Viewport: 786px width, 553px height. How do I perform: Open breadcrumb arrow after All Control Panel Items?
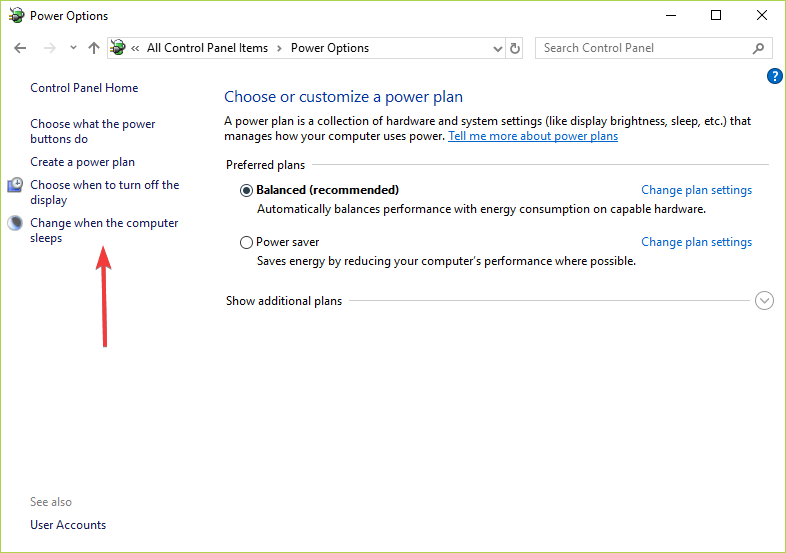(279, 49)
